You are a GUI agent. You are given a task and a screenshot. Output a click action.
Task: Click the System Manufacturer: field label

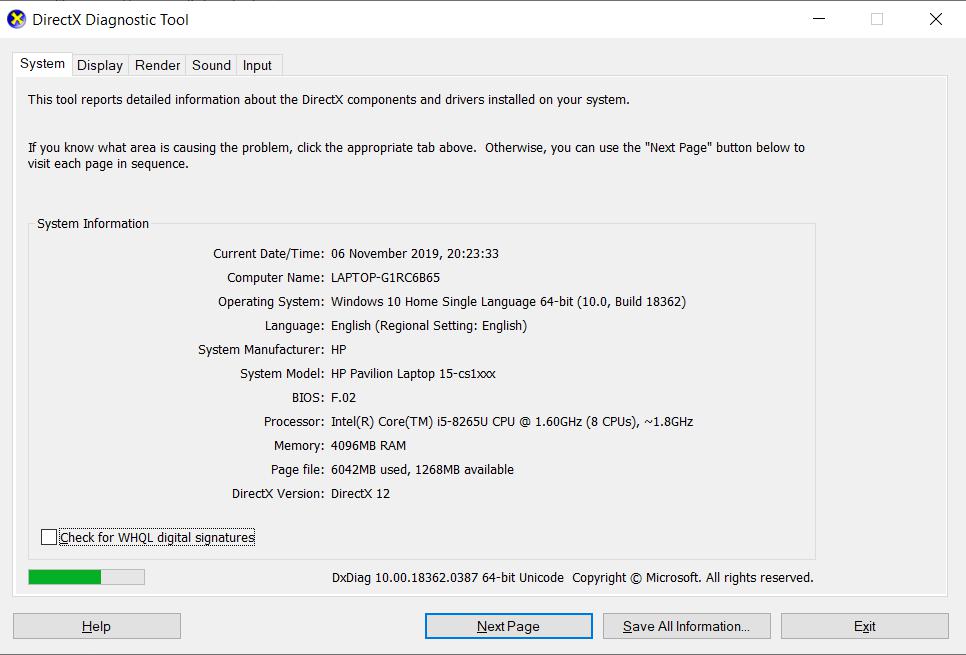(261, 350)
